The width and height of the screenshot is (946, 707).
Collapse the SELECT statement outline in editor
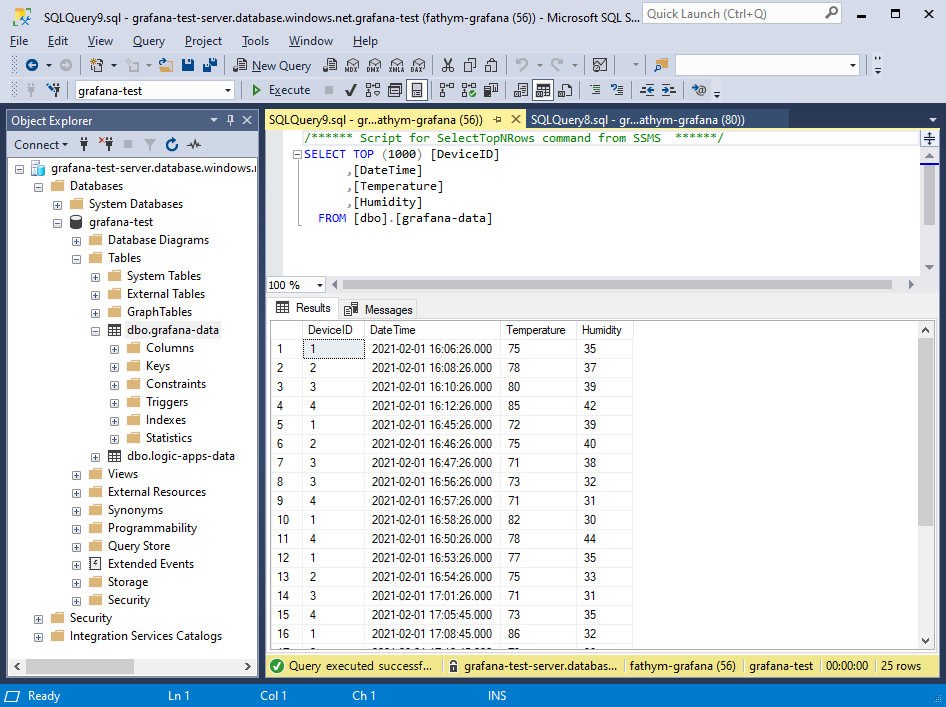297,154
